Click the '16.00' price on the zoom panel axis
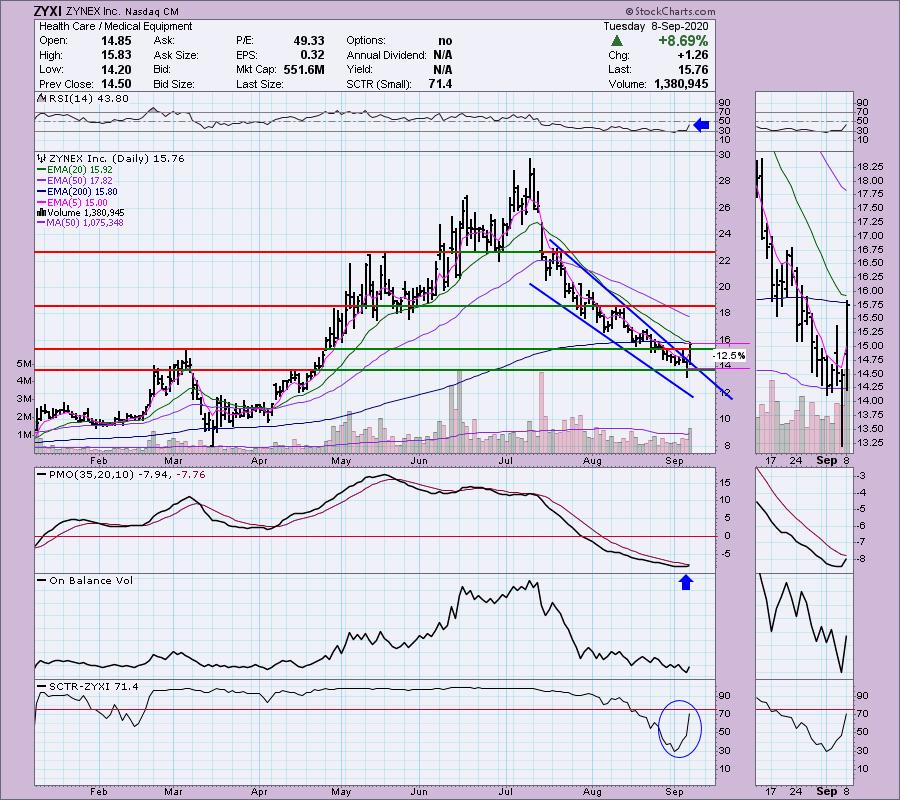The image size is (900, 800). click(x=870, y=290)
